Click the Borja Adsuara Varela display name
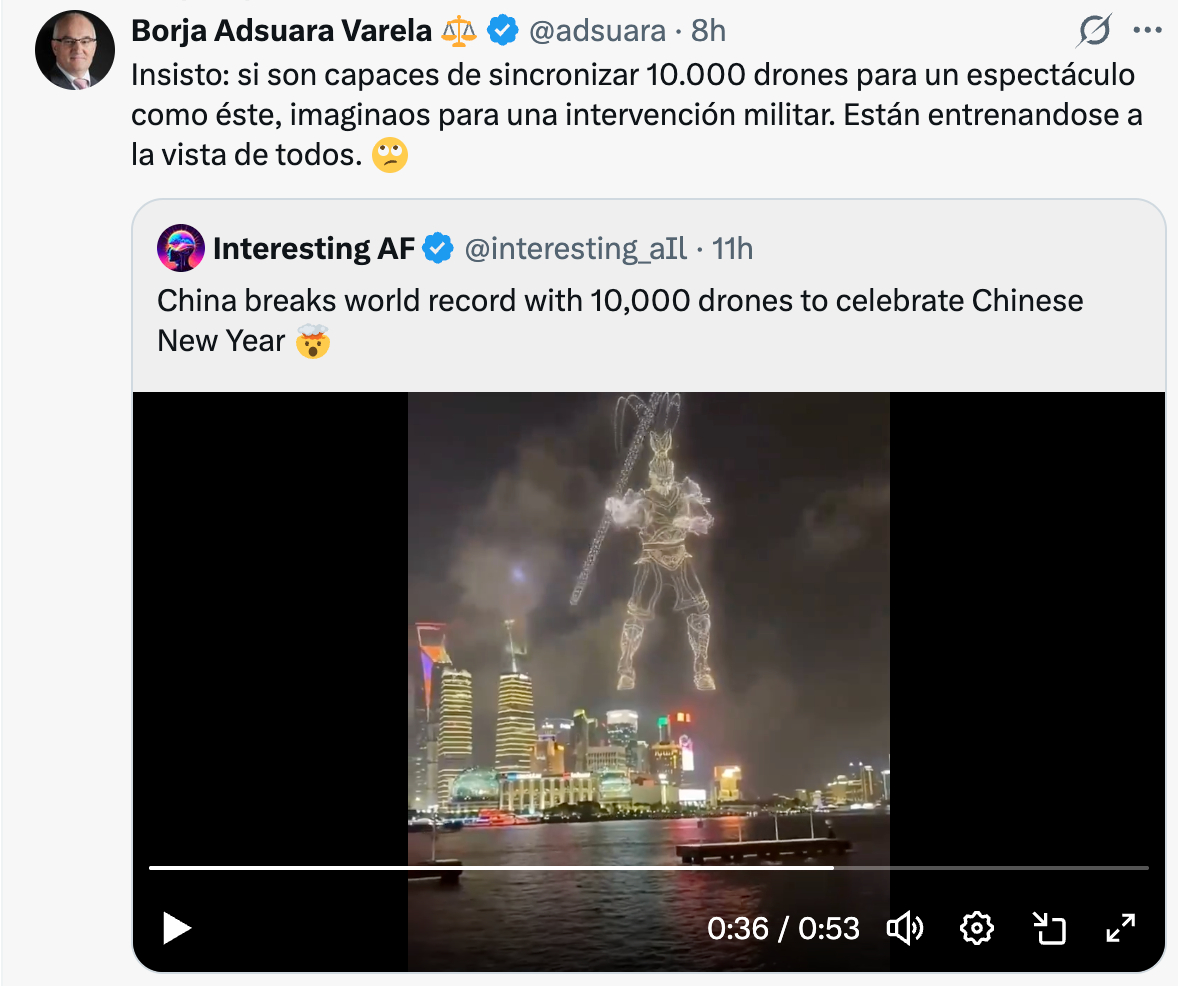This screenshot has width=1178, height=986. coord(282,31)
